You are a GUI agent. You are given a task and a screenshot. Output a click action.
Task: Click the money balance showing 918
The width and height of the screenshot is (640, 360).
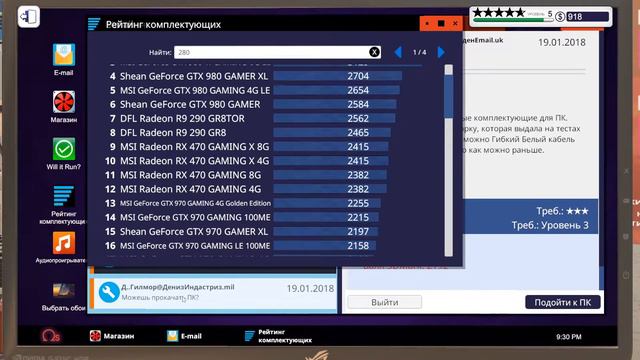587,17
